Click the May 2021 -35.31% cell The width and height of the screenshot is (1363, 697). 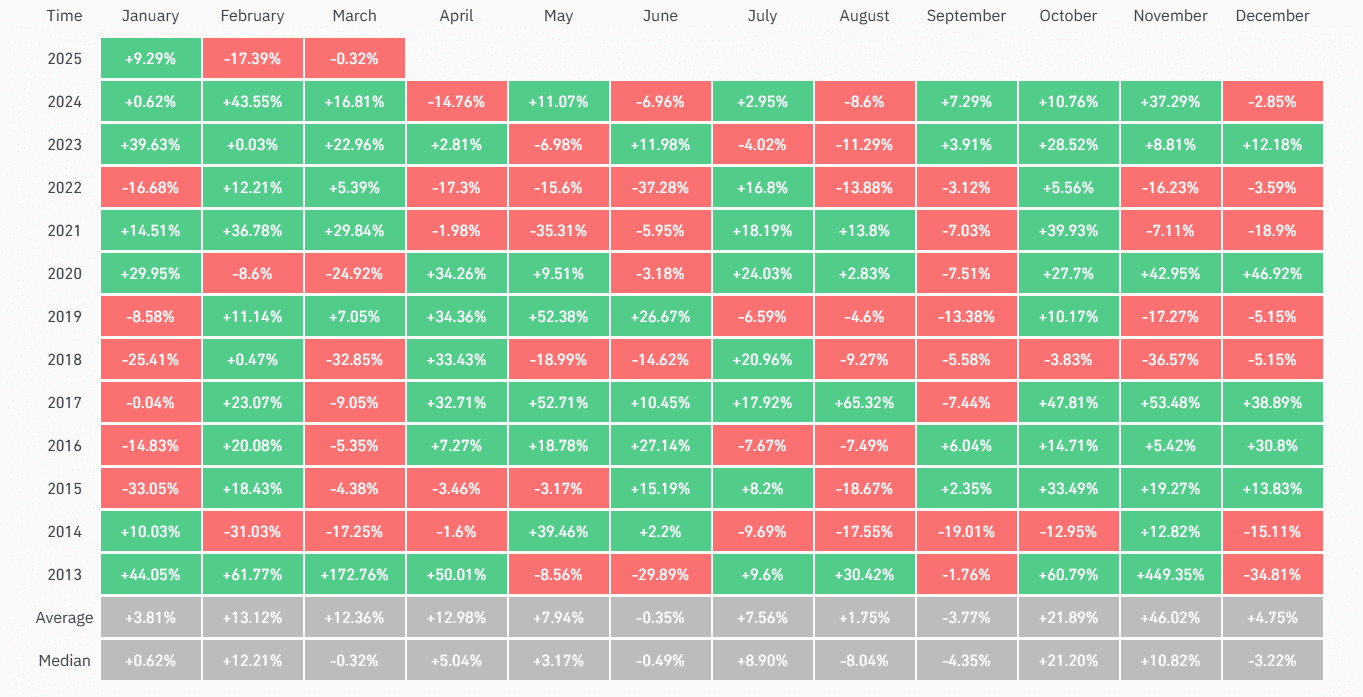(x=559, y=231)
